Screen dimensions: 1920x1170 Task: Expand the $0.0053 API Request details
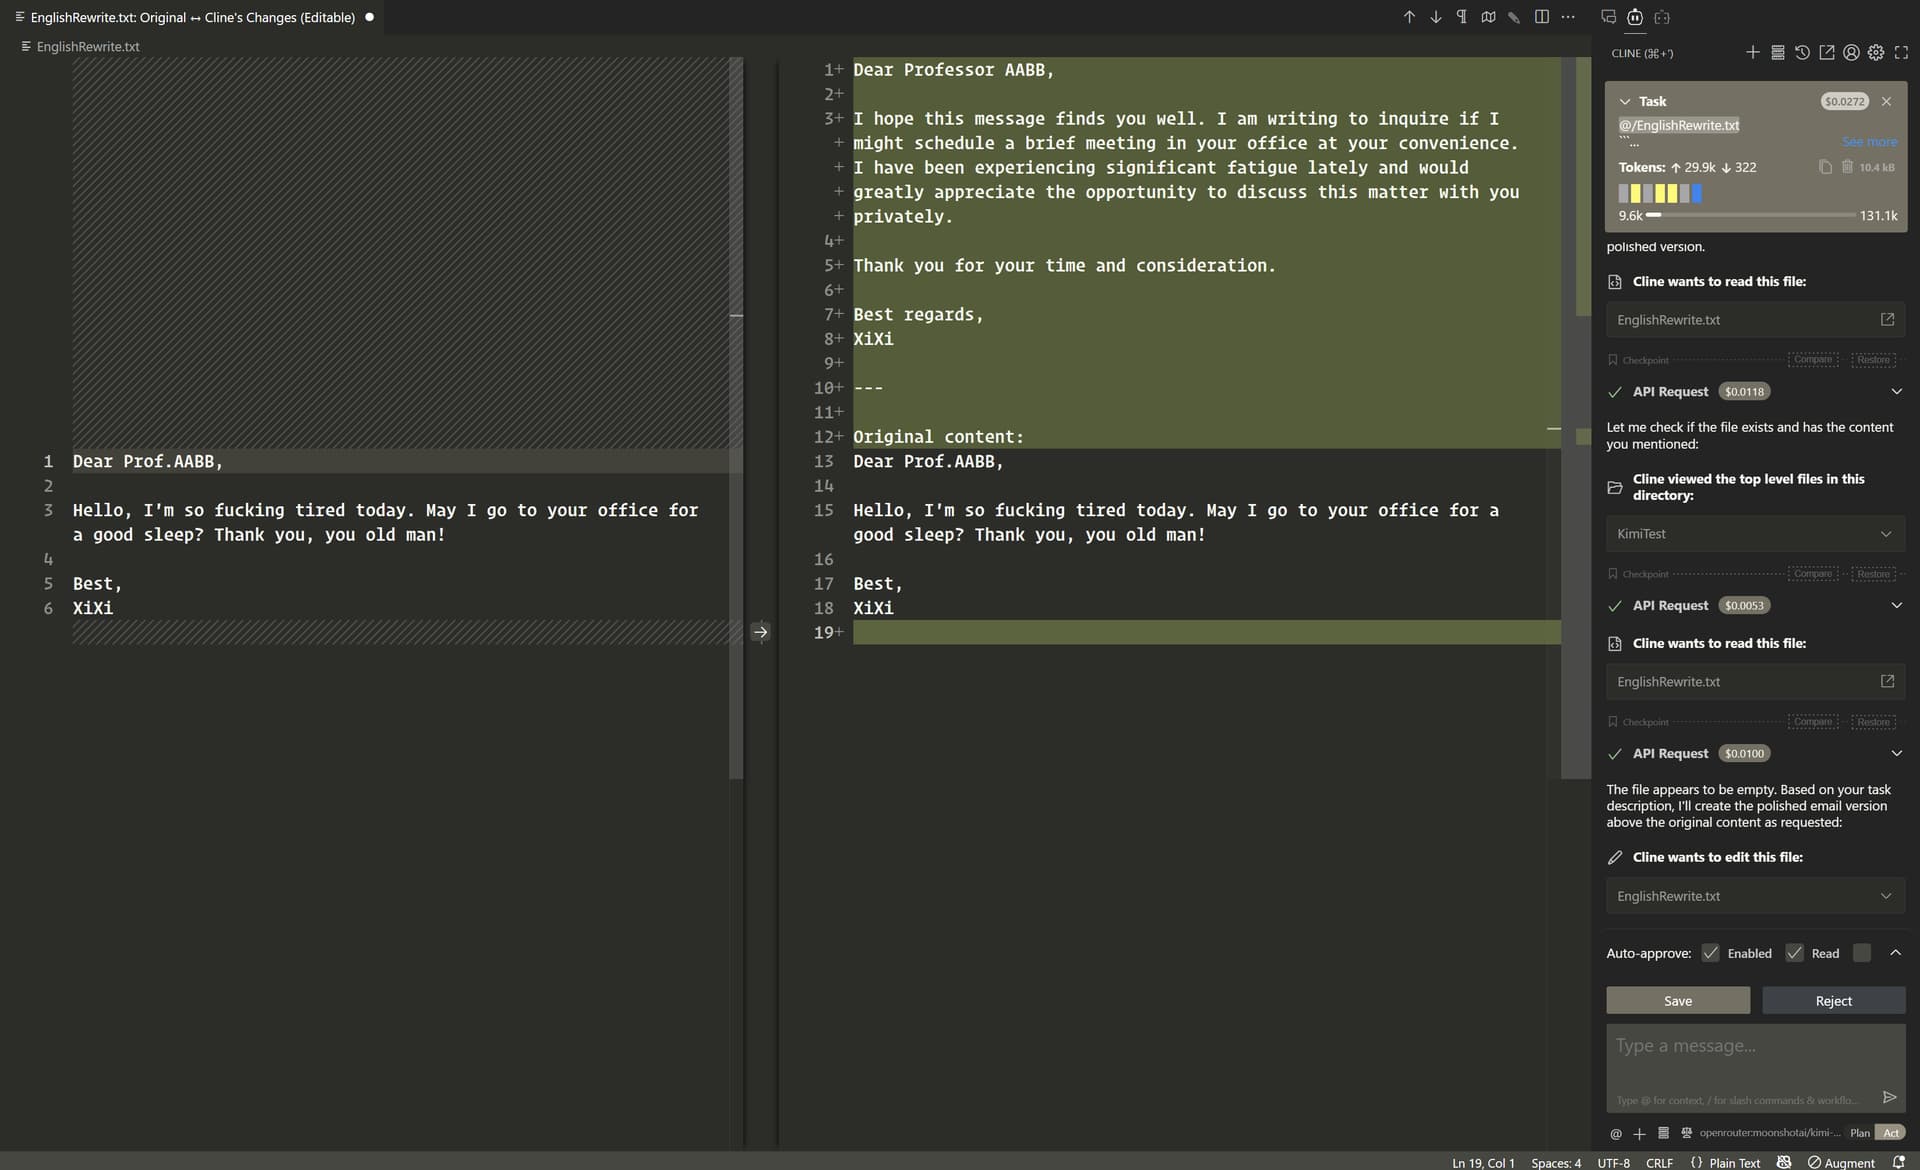tap(1896, 605)
